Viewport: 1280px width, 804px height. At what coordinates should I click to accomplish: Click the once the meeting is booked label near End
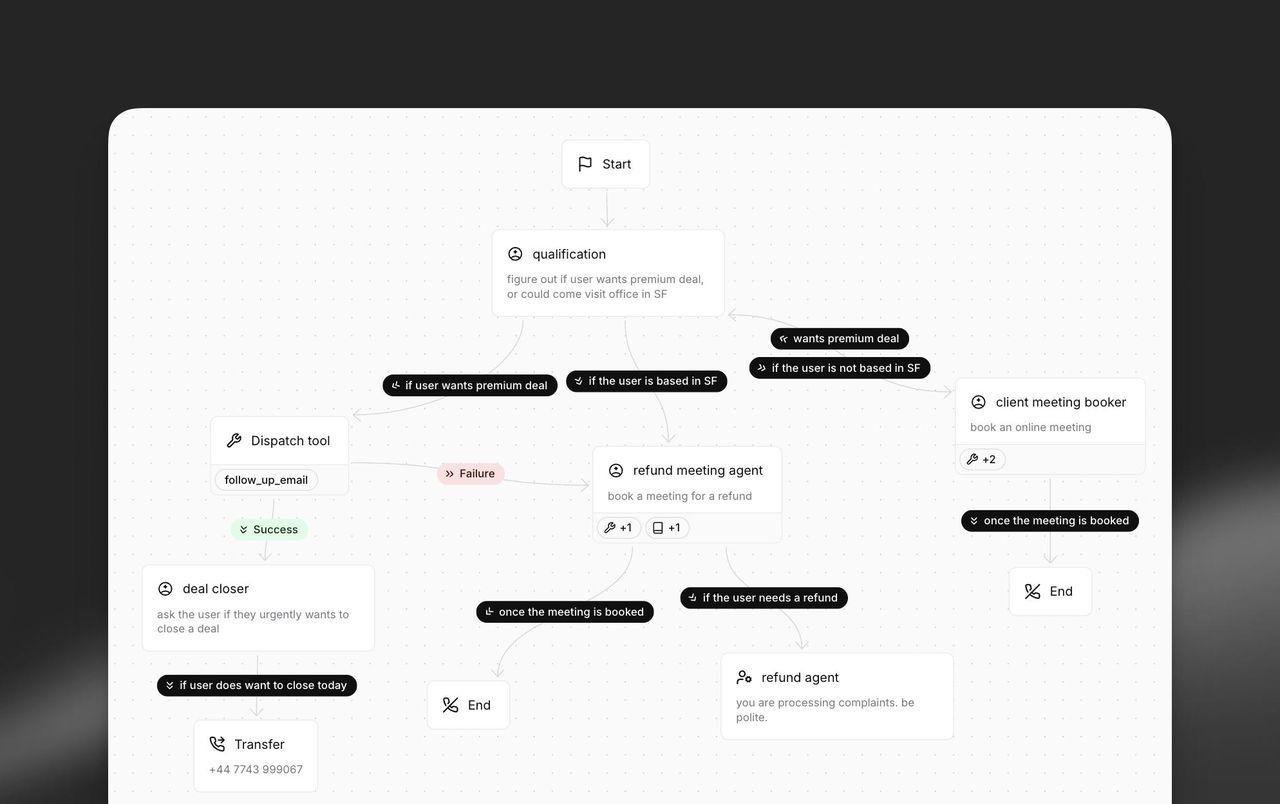(564, 611)
